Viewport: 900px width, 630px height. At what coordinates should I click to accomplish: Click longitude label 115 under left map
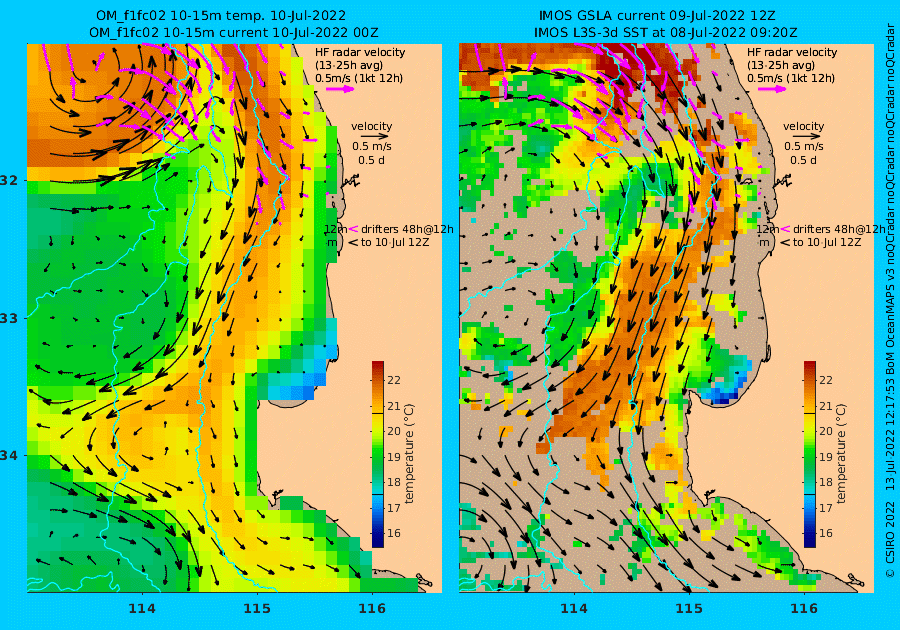[x=257, y=609]
